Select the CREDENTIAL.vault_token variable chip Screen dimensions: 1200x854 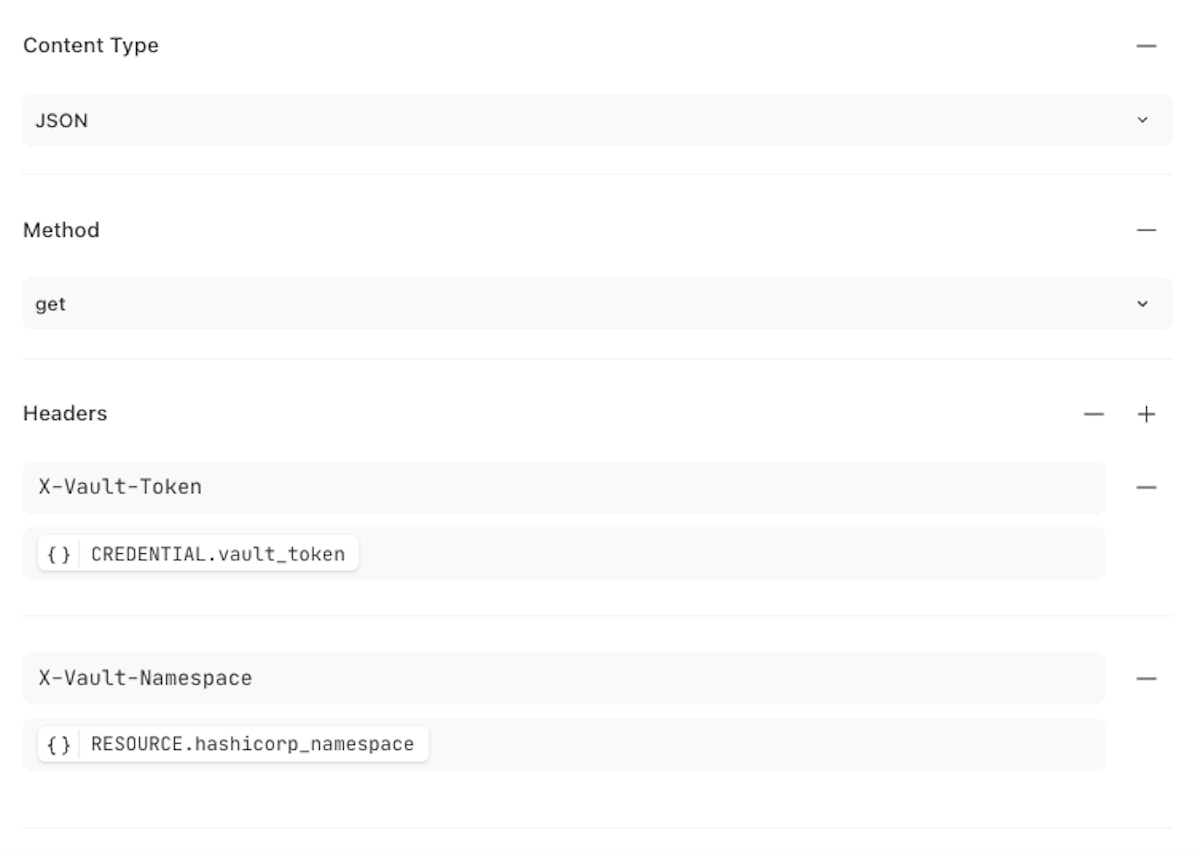pyautogui.click(x=217, y=554)
